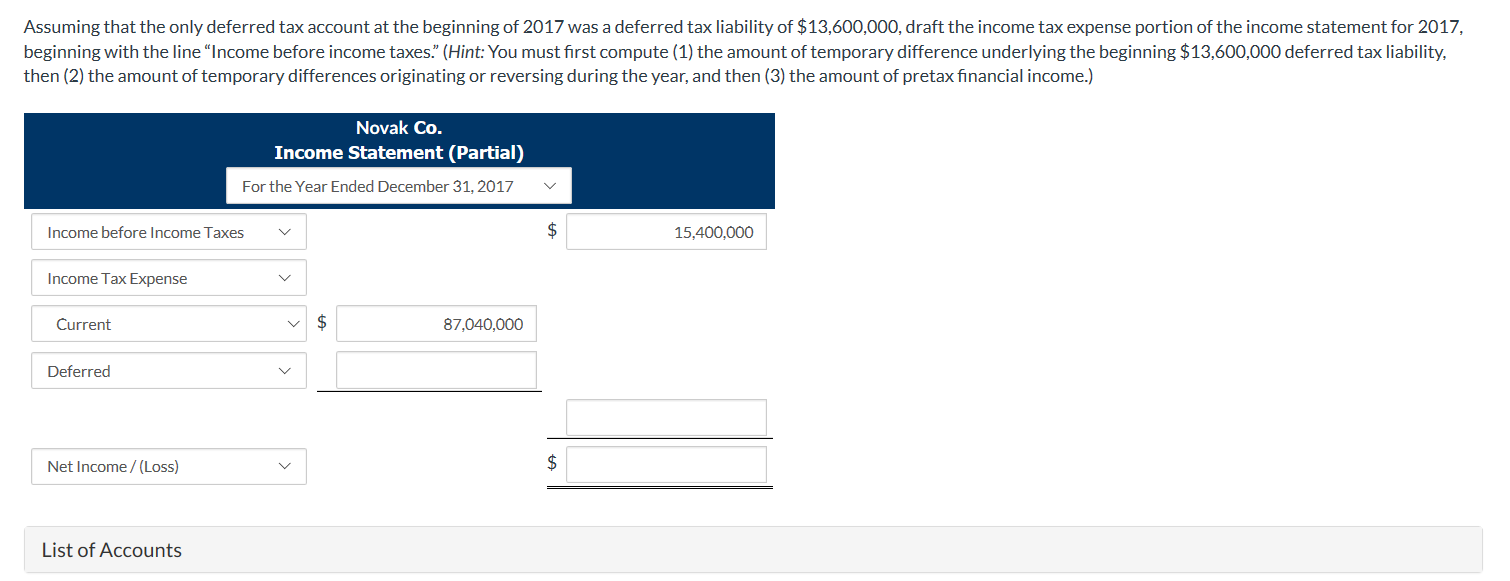
Task: Click the empty deferred tax amount field
Action: (436, 369)
